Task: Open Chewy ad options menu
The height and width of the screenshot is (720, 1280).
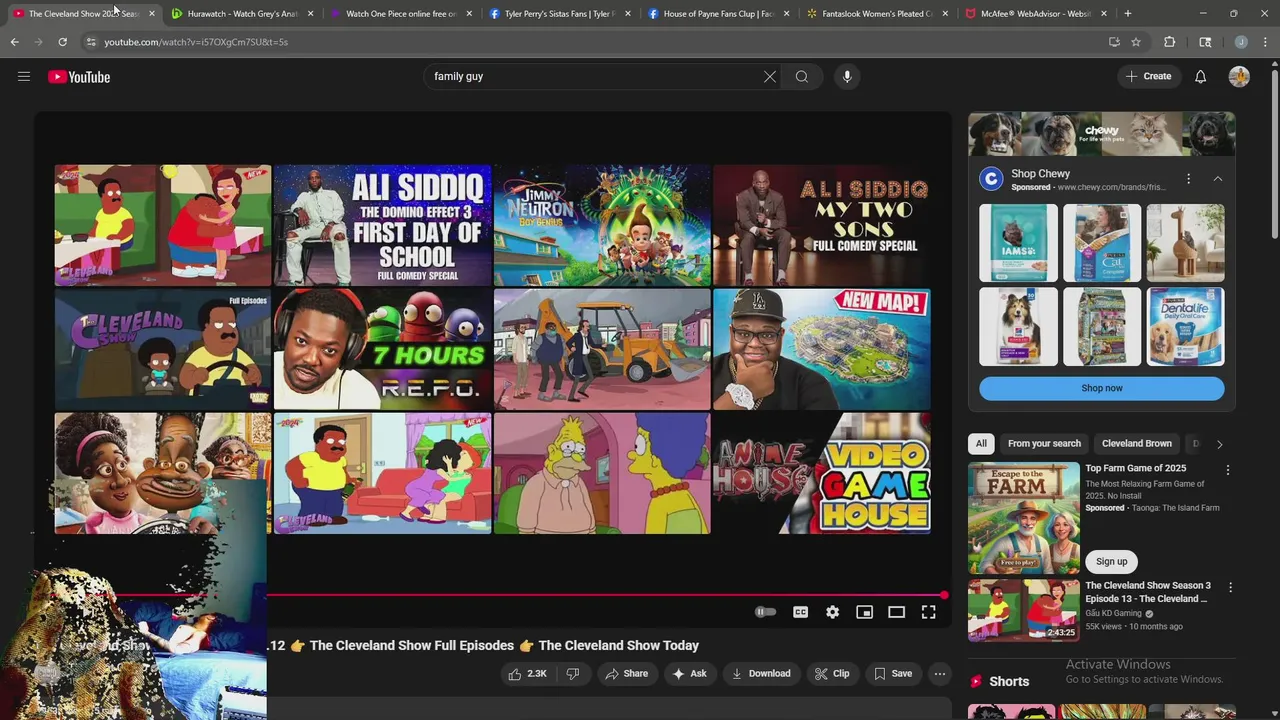Action: tap(1188, 179)
